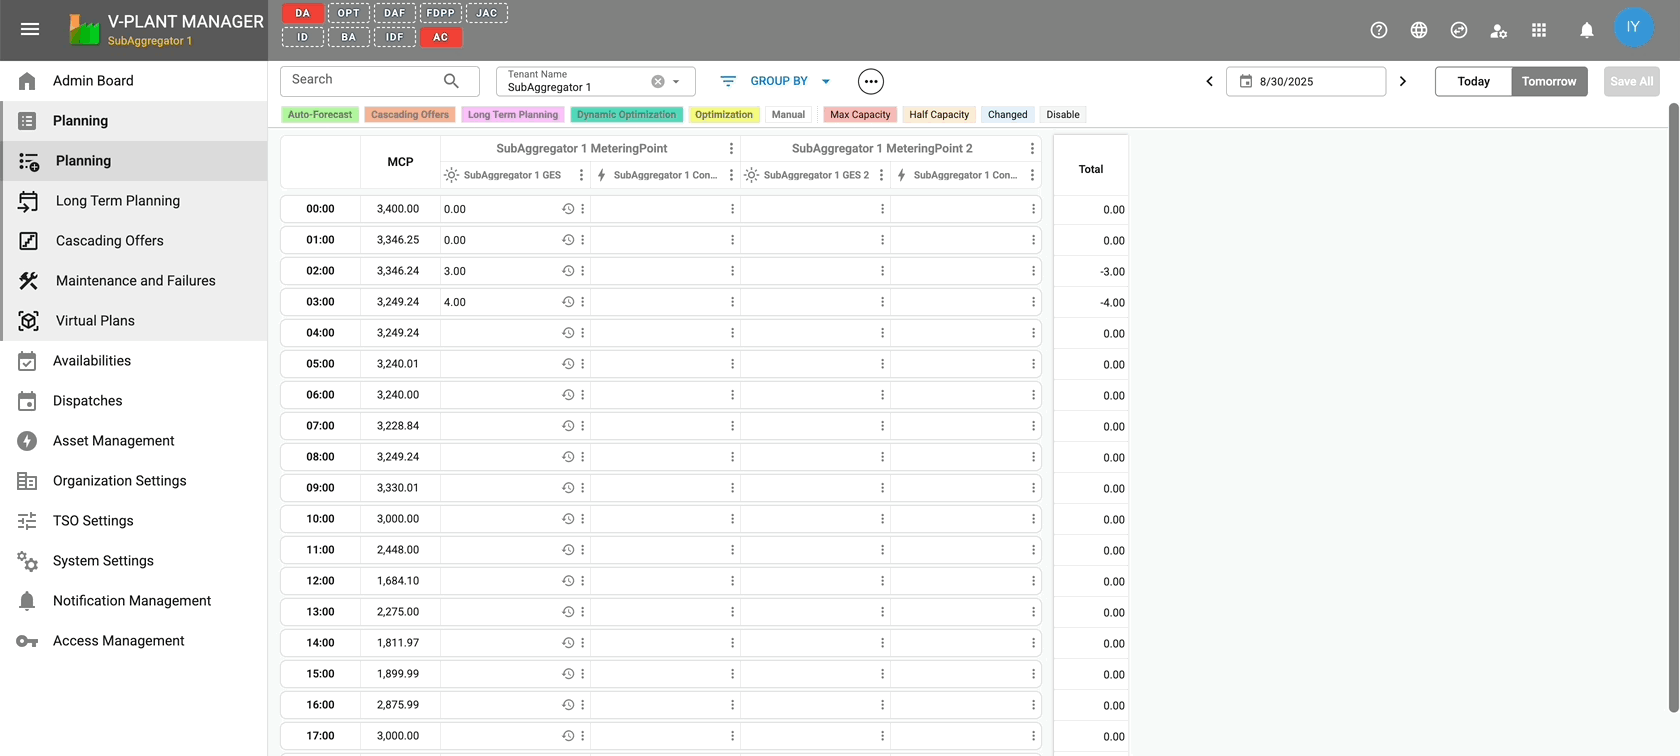
Task: Open the hamburger navigation menu
Action: point(30,29)
